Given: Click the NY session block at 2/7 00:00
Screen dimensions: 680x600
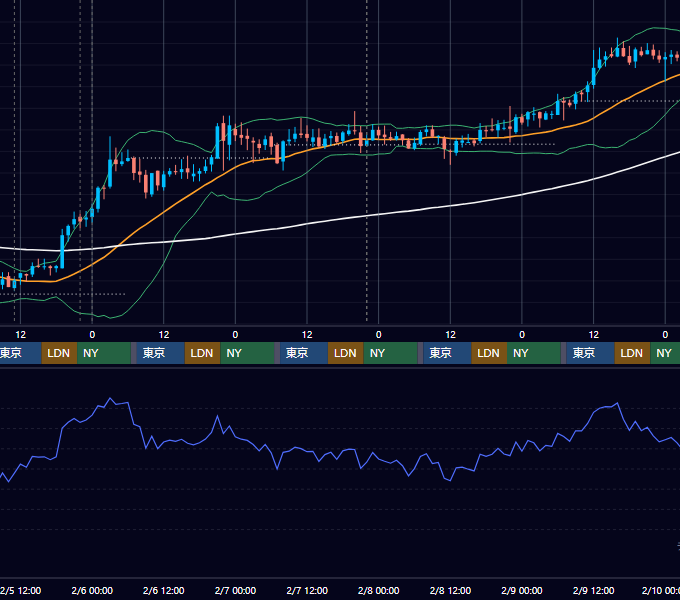Looking at the screenshot, I should [247, 353].
